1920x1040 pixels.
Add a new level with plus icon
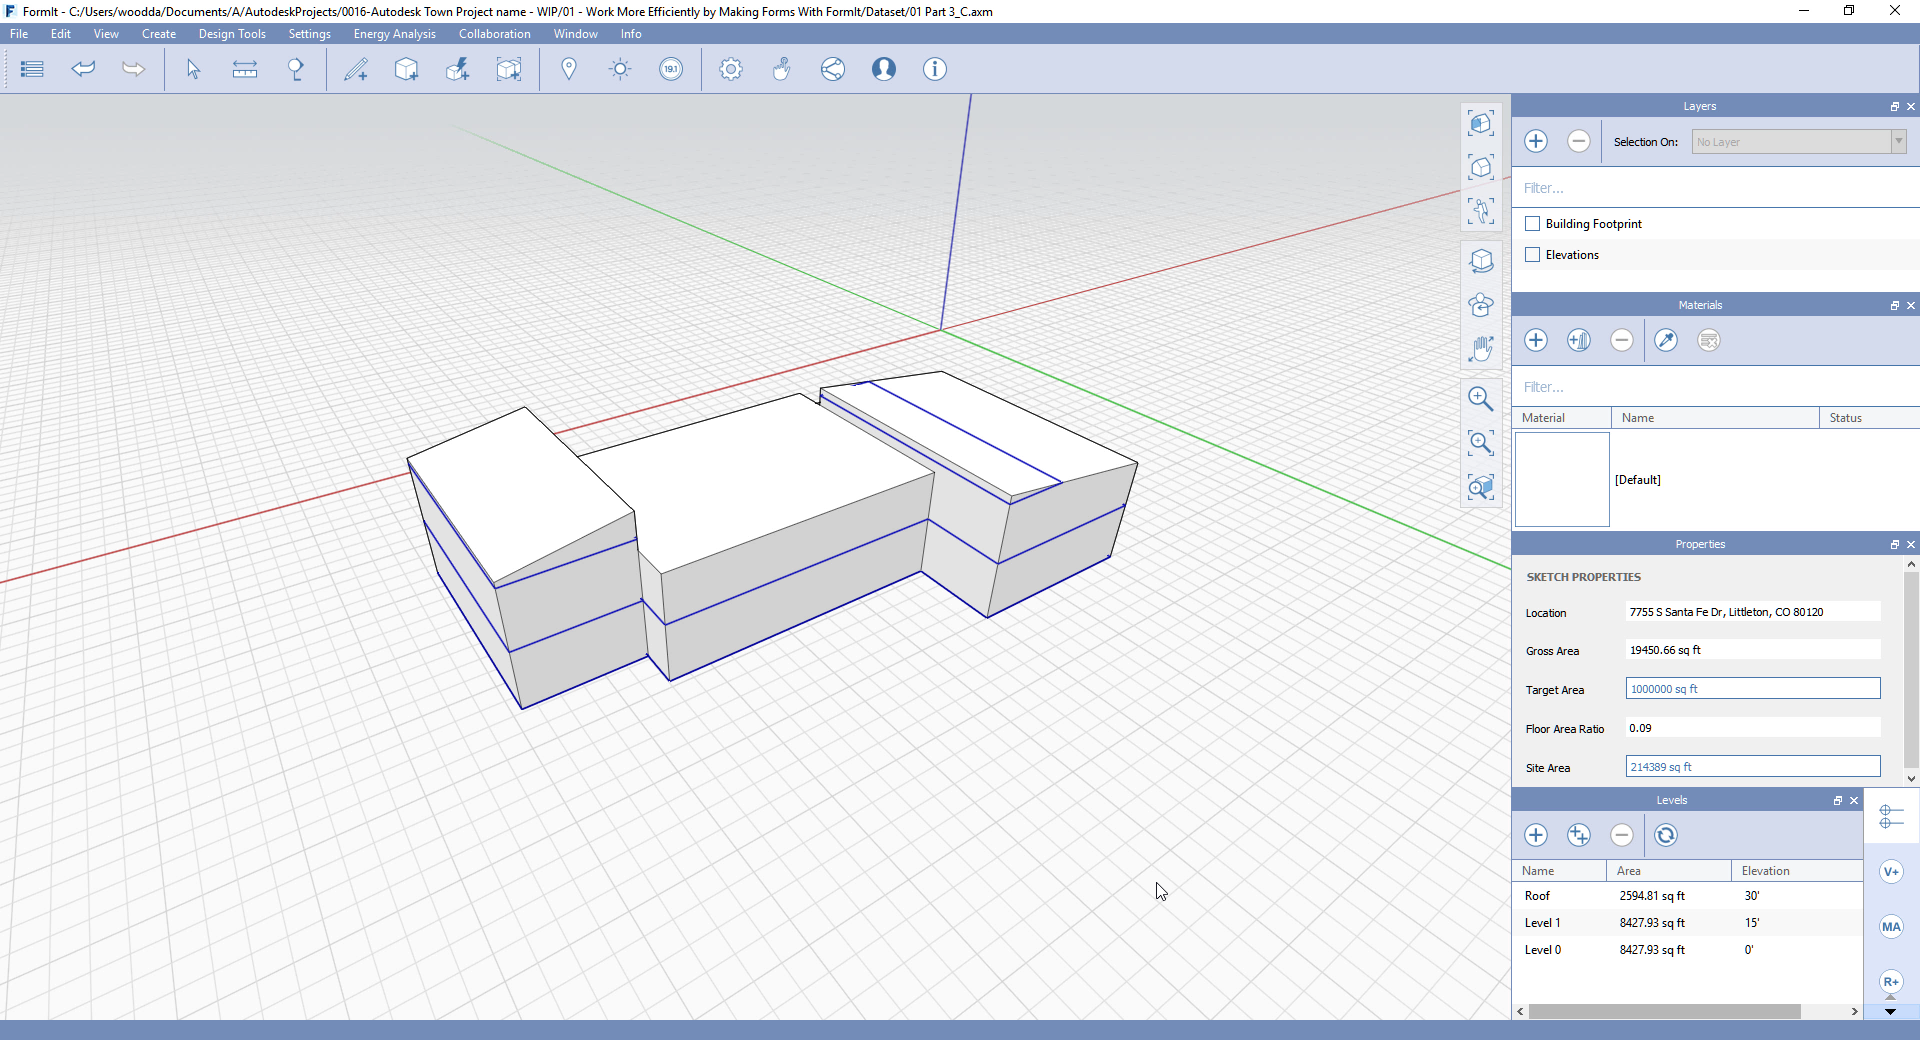click(1536, 835)
